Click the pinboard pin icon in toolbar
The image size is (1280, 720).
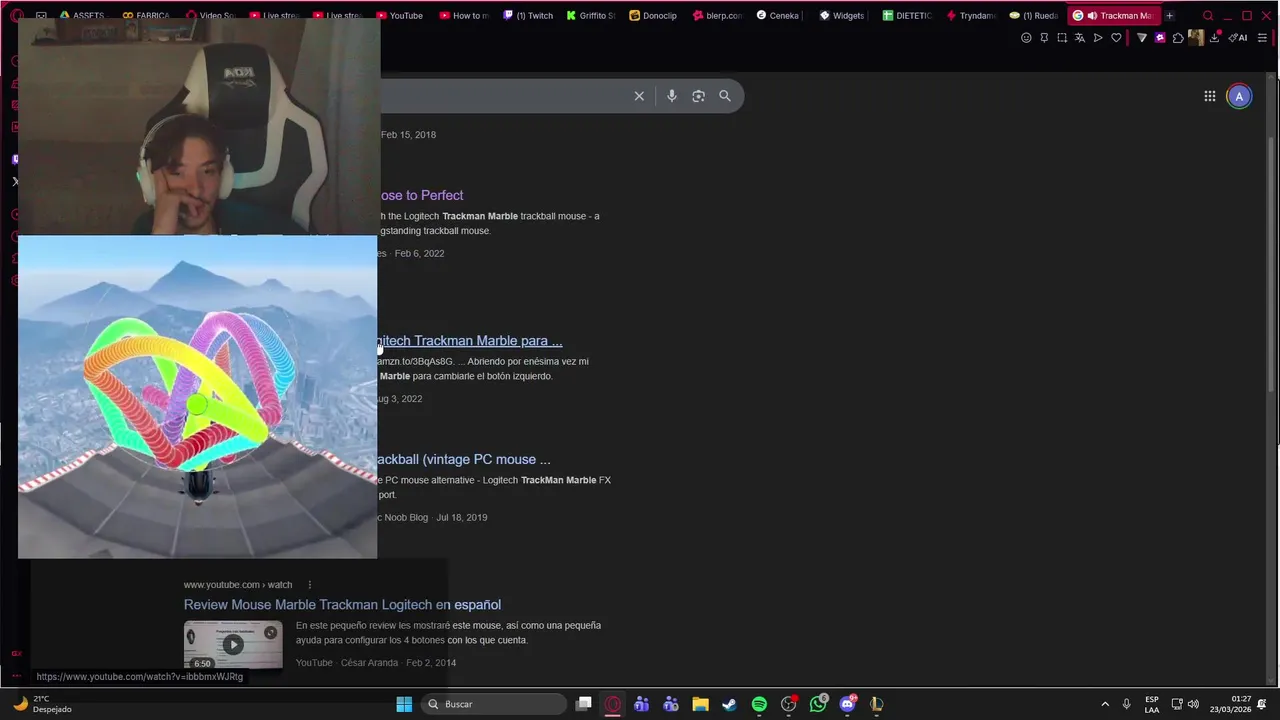pos(1044,38)
